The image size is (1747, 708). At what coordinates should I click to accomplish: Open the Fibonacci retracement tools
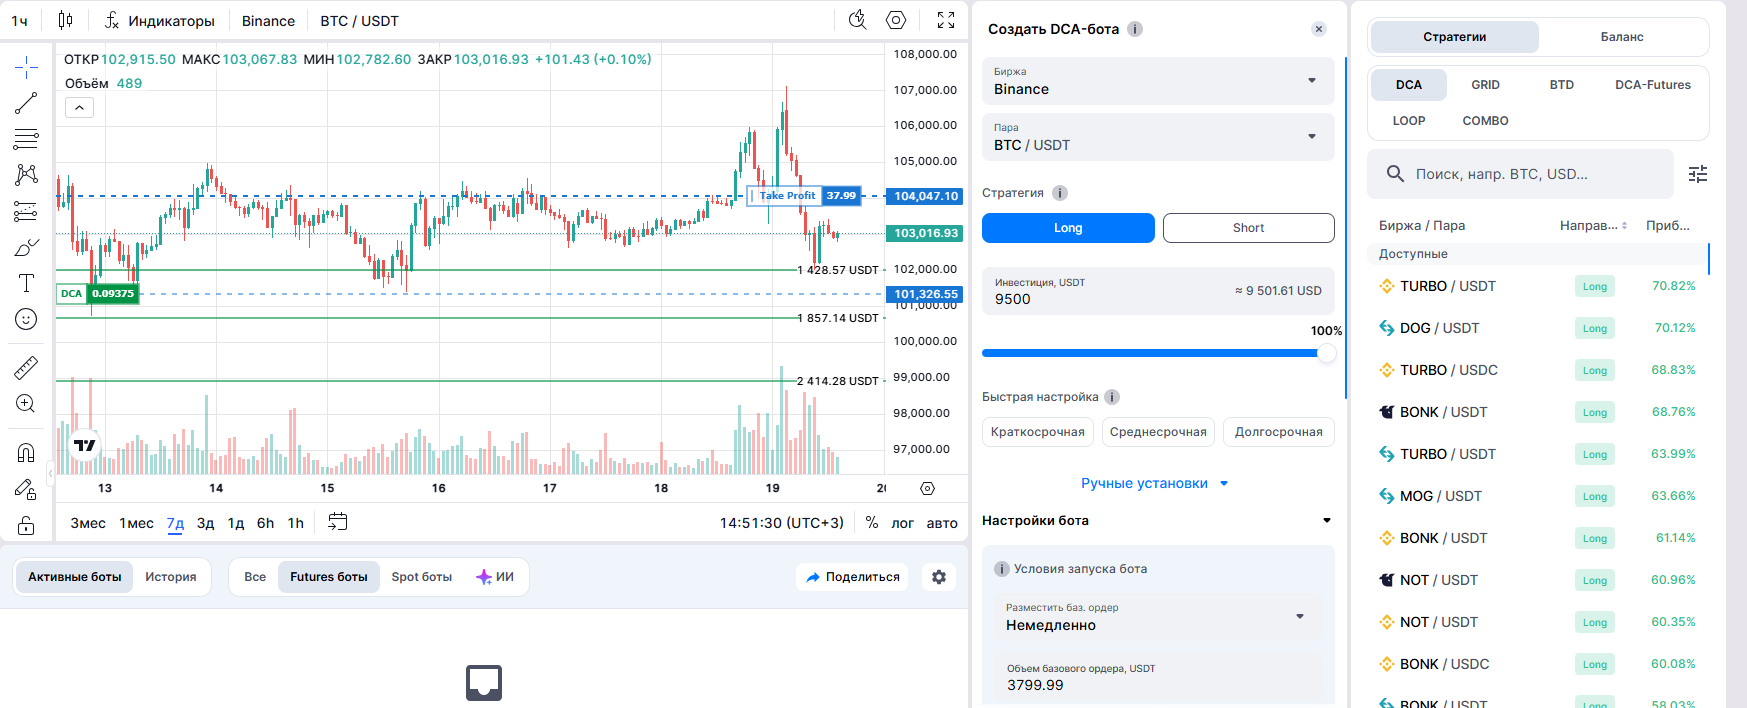point(26,139)
